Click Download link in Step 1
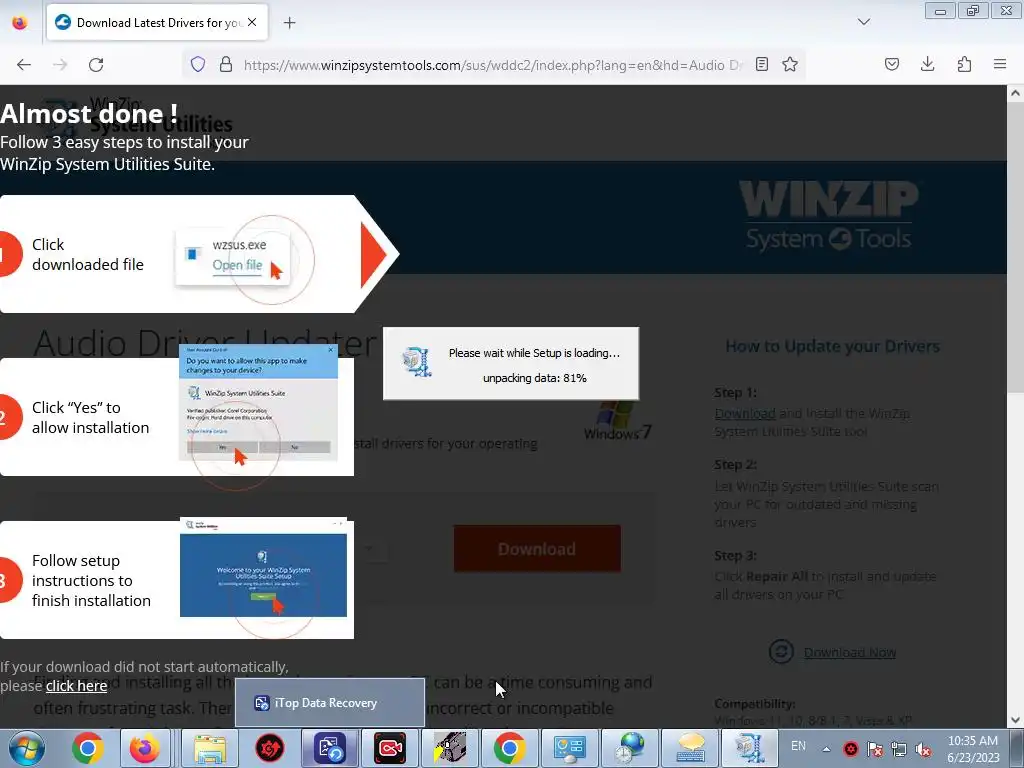1024x768 pixels. coord(745,413)
